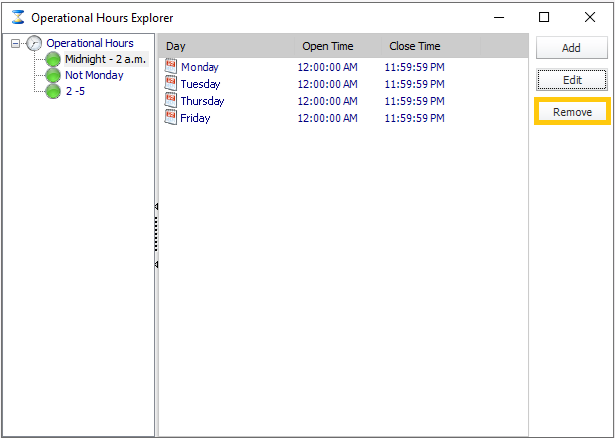Click the upper collapse arrow on the splitter
The height and width of the screenshot is (438, 615).
tap(156, 206)
